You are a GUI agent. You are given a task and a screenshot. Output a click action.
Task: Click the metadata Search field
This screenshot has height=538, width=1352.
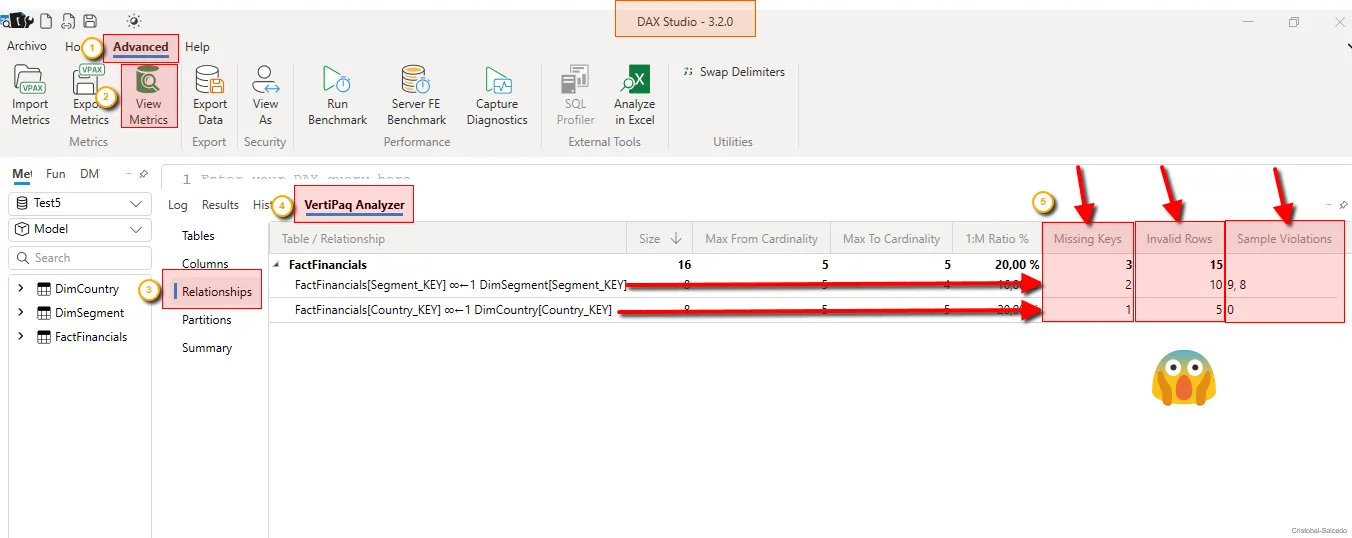click(80, 258)
